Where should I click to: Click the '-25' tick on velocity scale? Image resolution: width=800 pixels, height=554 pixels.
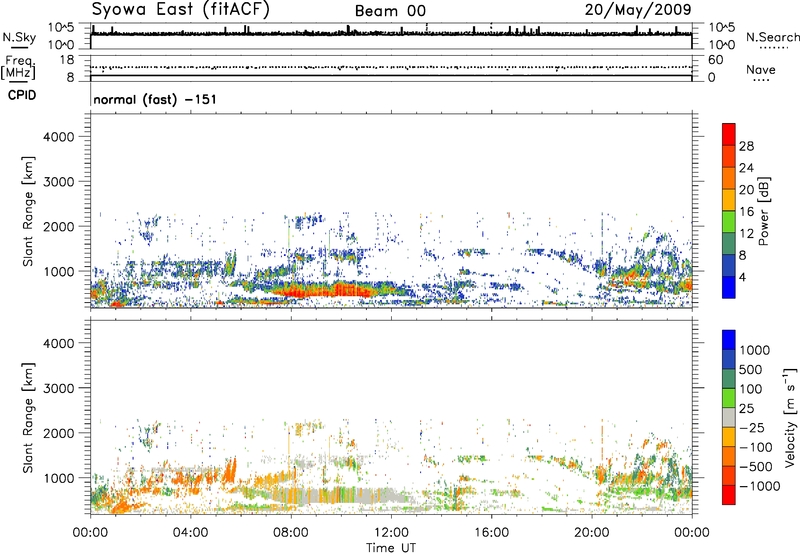point(752,427)
